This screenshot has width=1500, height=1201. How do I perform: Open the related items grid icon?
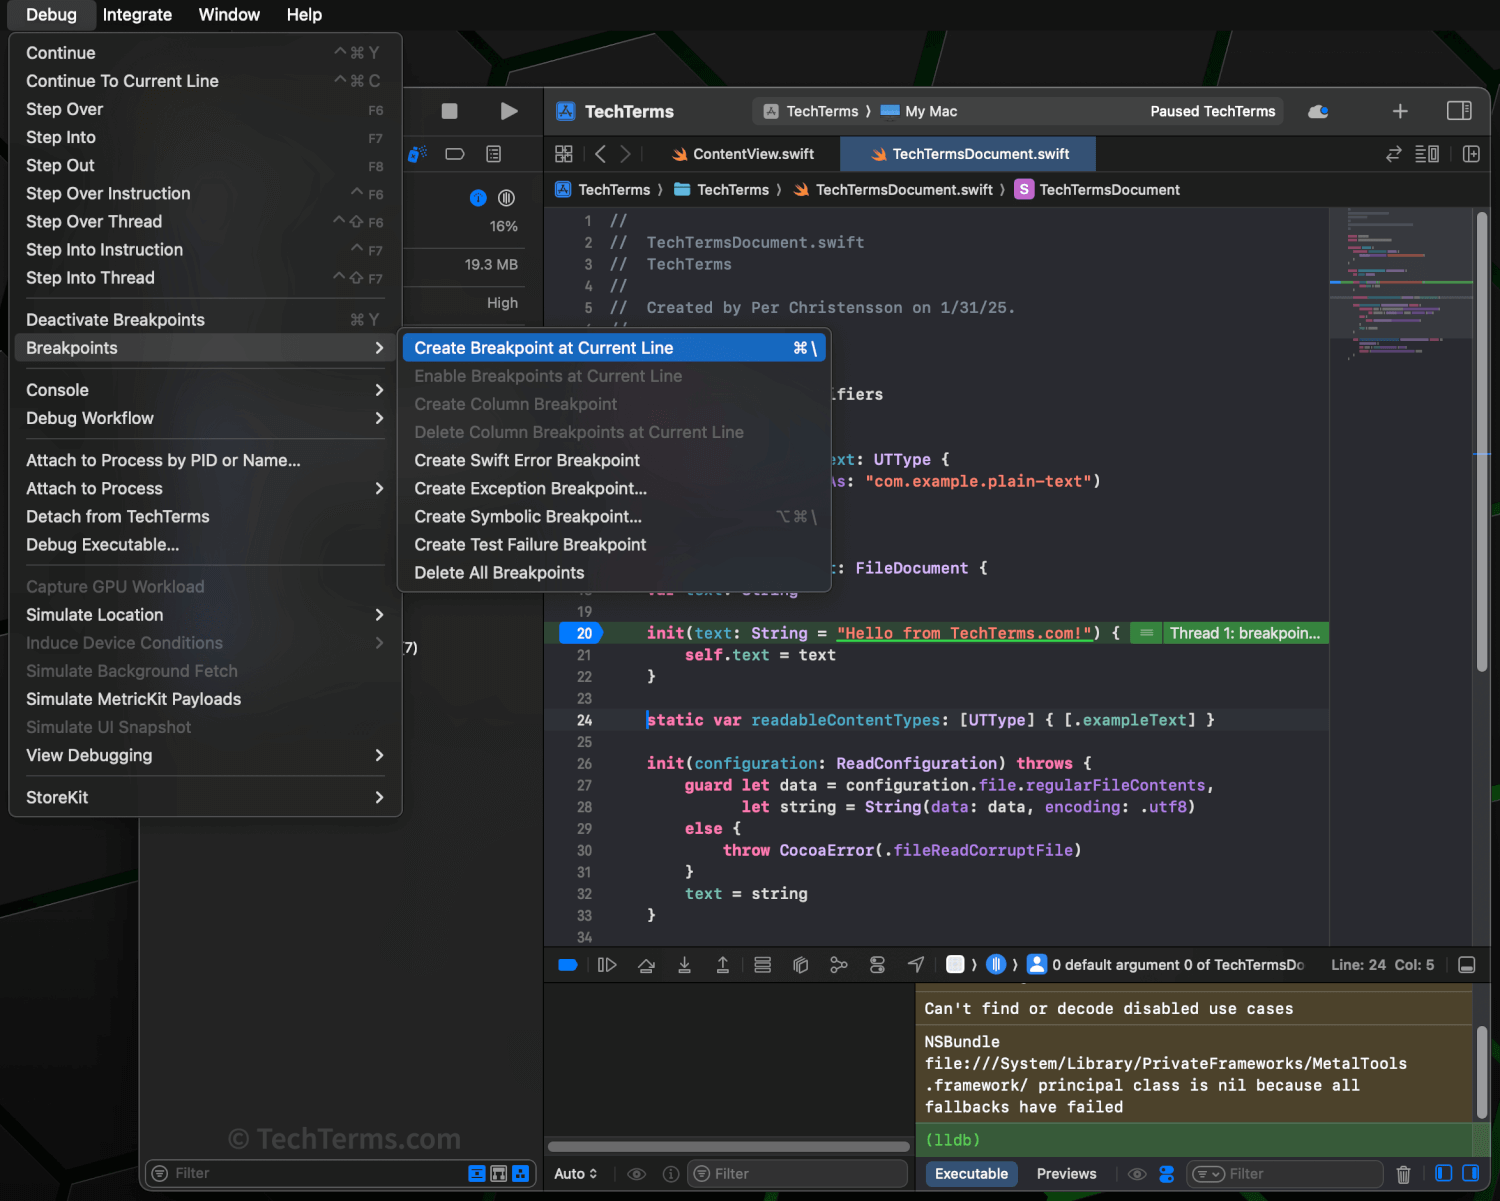pyautogui.click(x=564, y=154)
